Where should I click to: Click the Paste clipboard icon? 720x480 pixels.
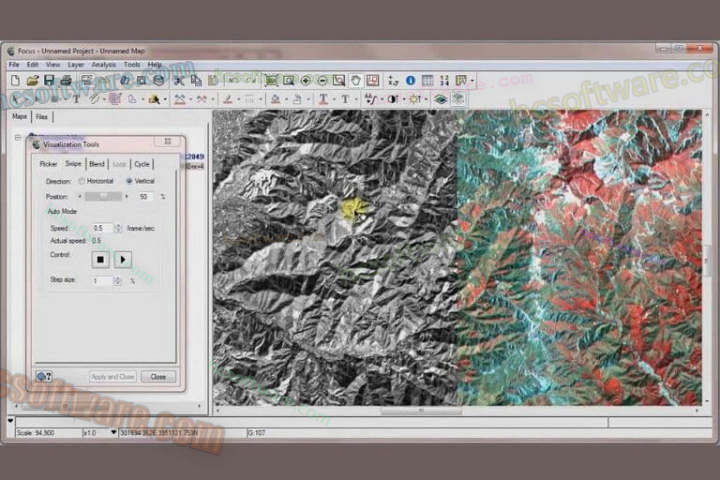click(x=213, y=81)
